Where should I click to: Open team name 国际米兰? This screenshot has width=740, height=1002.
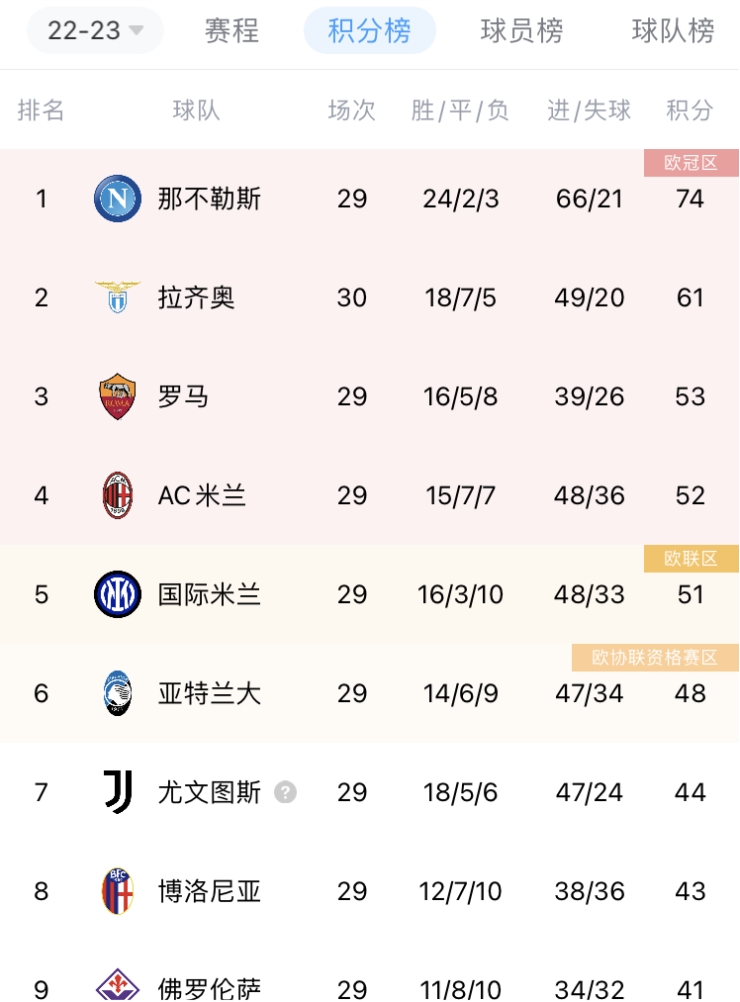209,594
